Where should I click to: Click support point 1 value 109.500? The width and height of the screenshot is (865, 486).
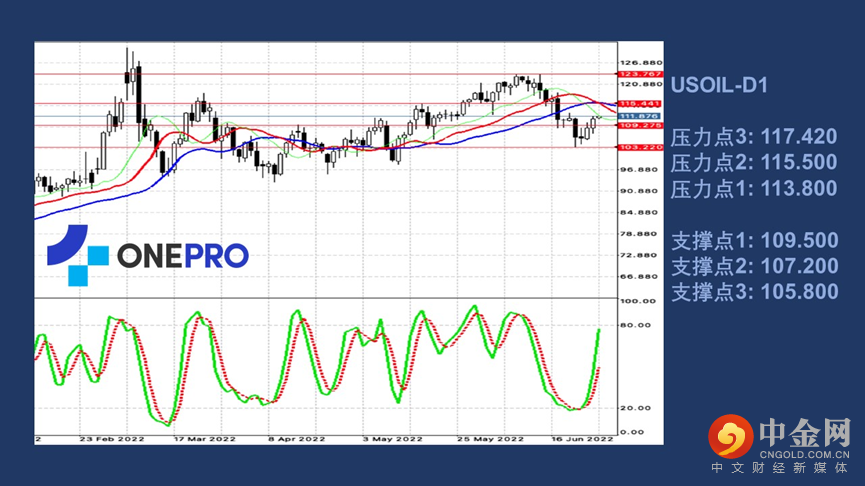click(x=799, y=241)
